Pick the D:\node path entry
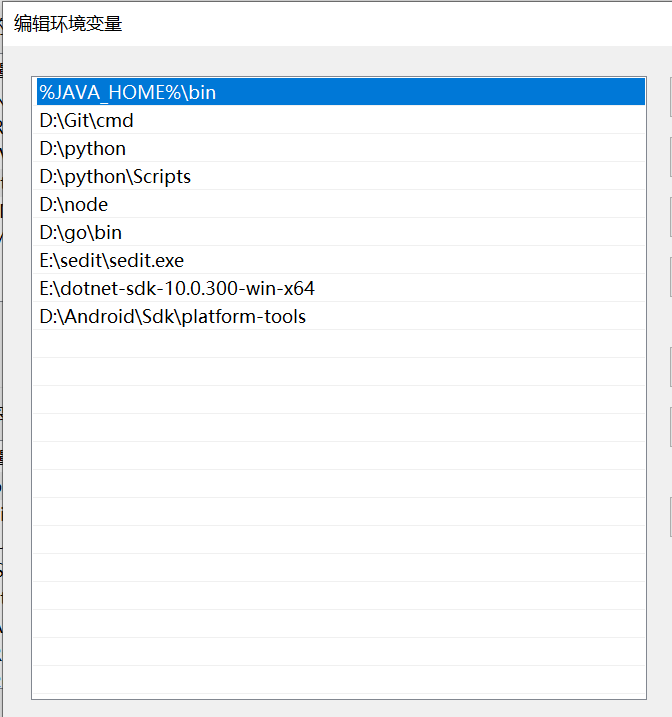672x717 pixels. pos(339,204)
